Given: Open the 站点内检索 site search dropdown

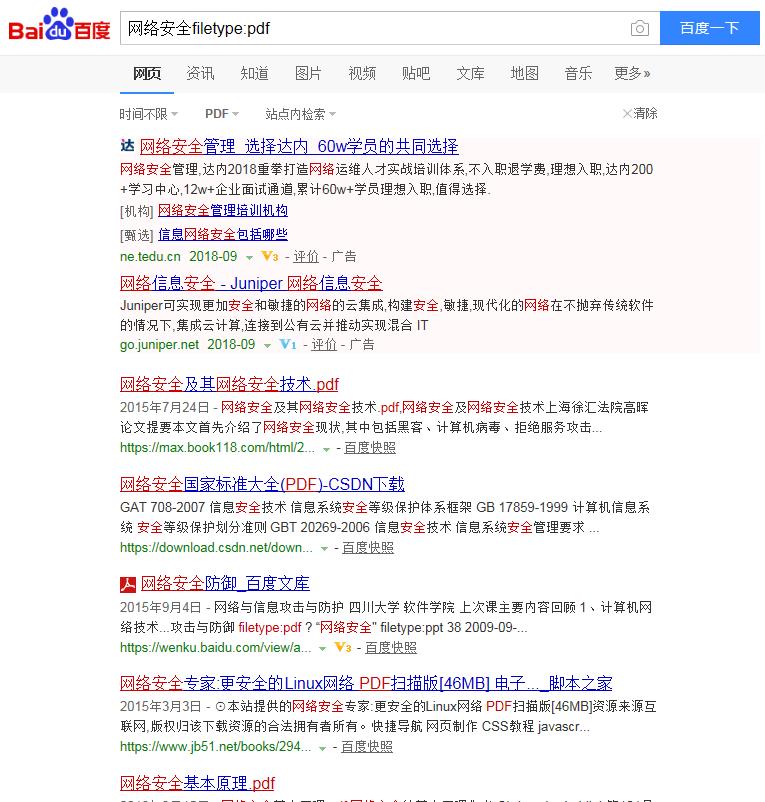Looking at the screenshot, I should (x=301, y=114).
